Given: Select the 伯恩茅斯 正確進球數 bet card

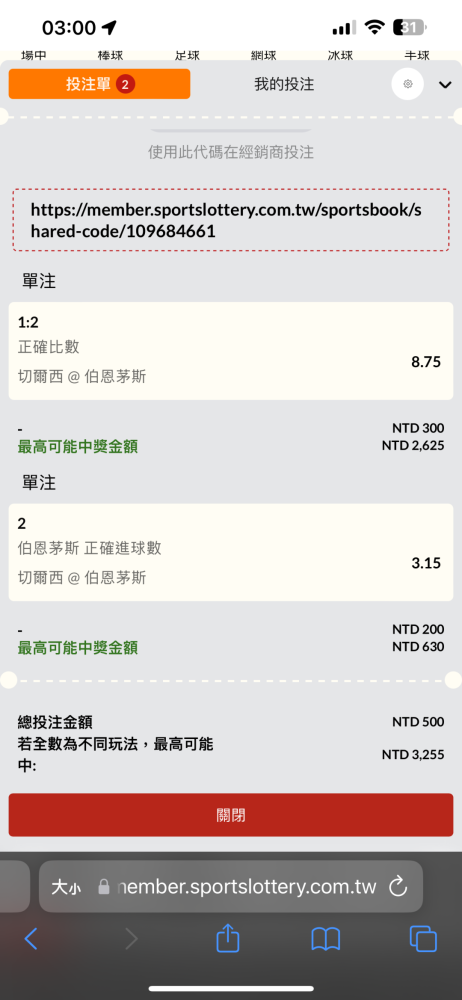Looking at the screenshot, I should [231, 552].
